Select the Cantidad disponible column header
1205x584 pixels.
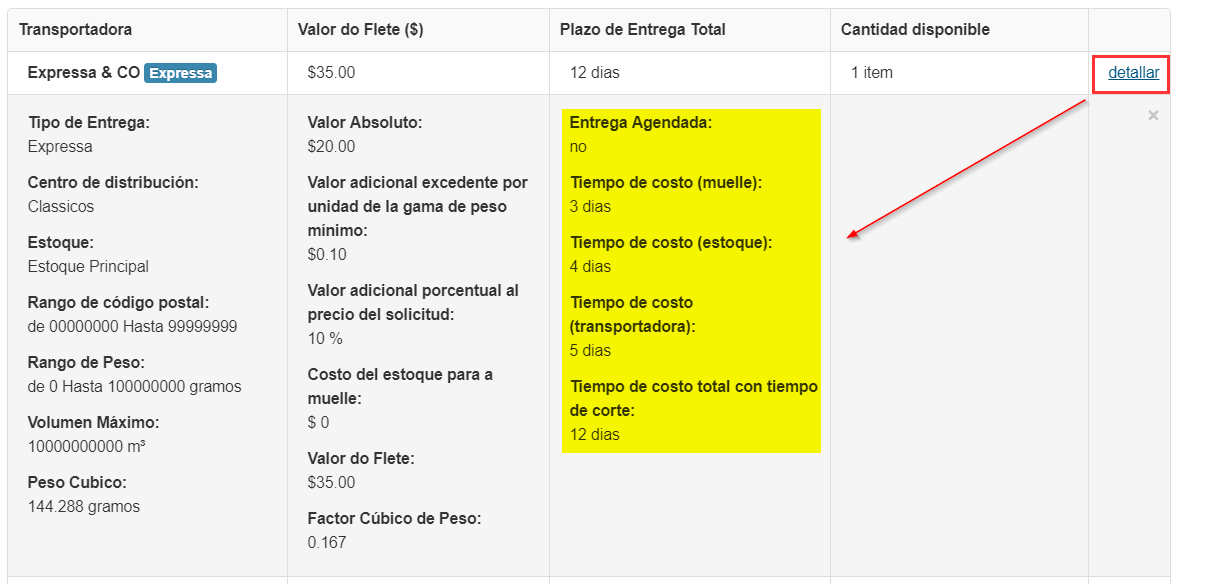tap(915, 30)
